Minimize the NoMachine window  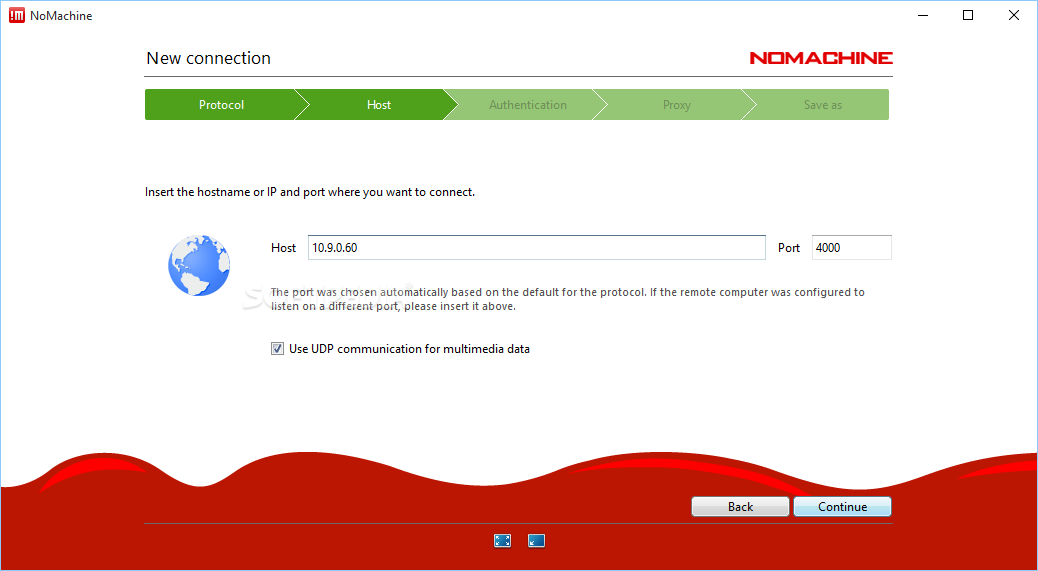(923, 15)
